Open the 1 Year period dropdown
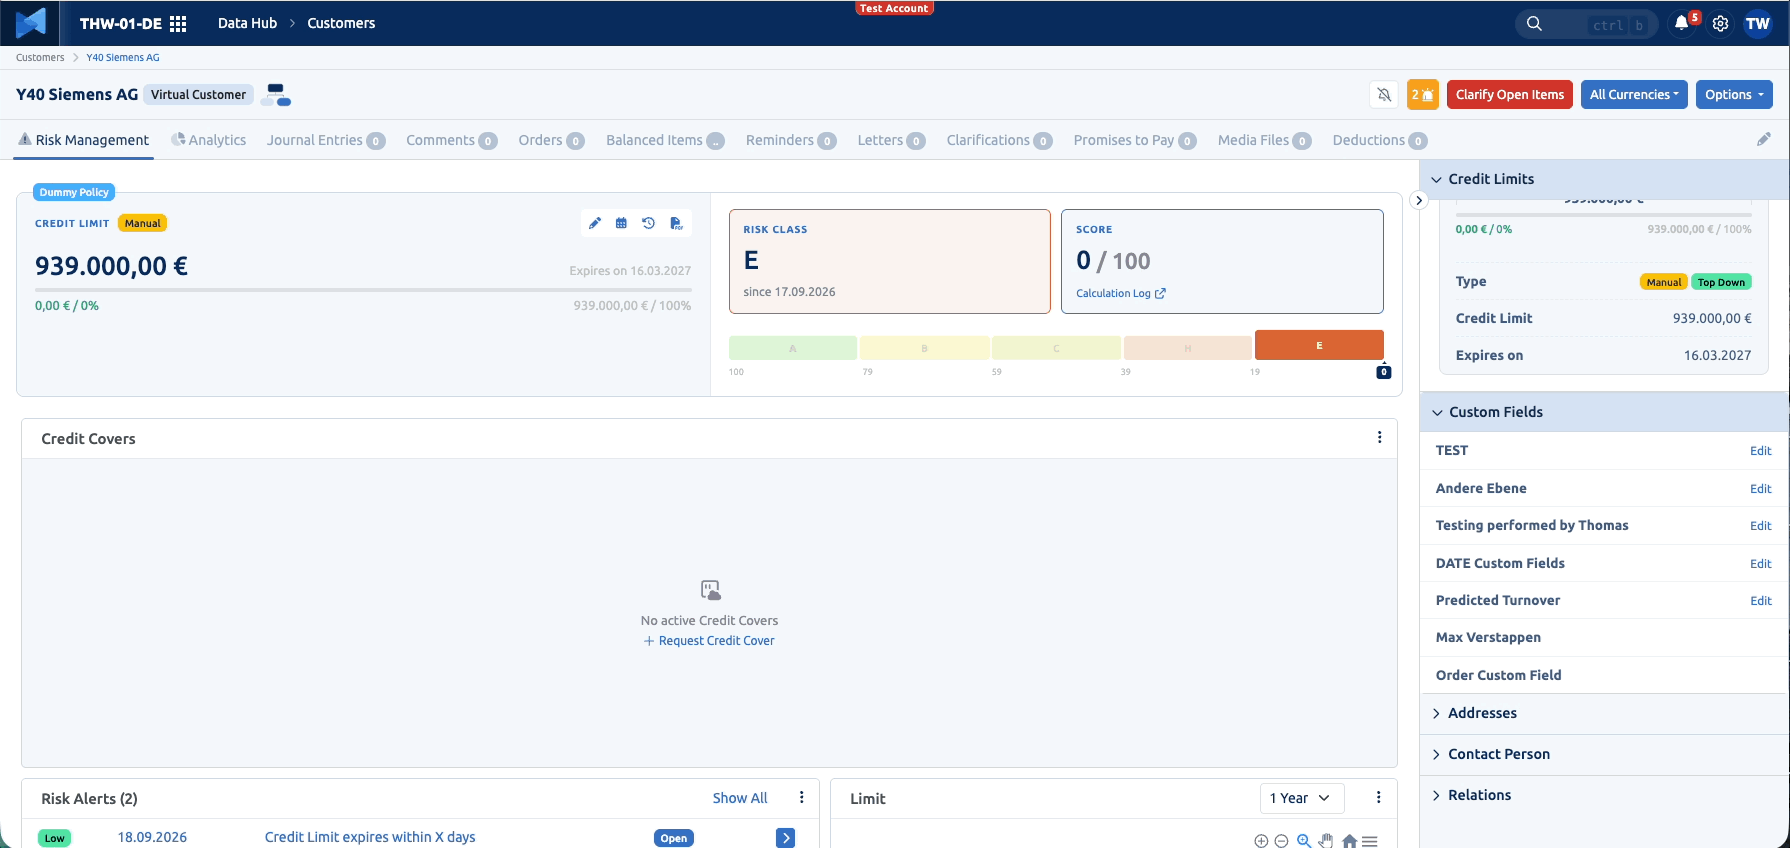This screenshot has height=848, width=1790. point(1301,798)
